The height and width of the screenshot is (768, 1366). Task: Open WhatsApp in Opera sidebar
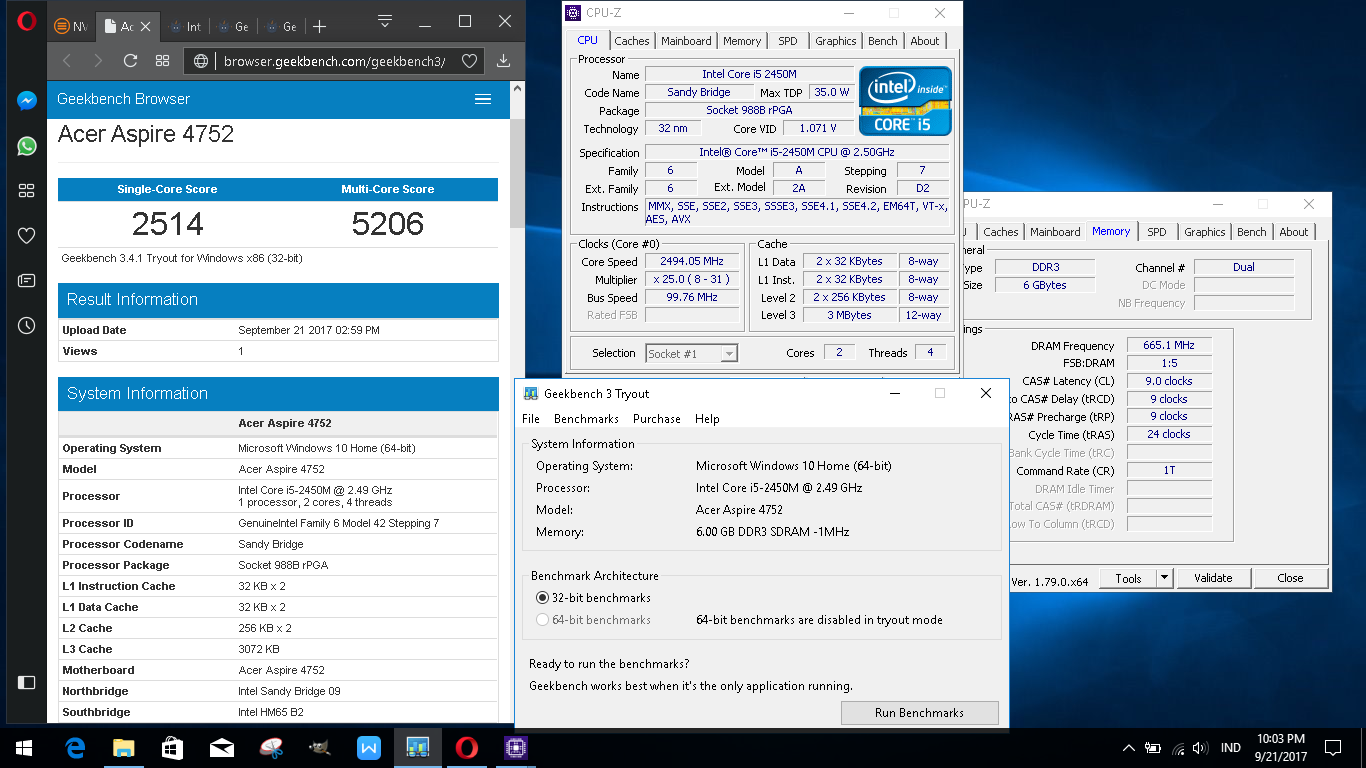click(27, 146)
